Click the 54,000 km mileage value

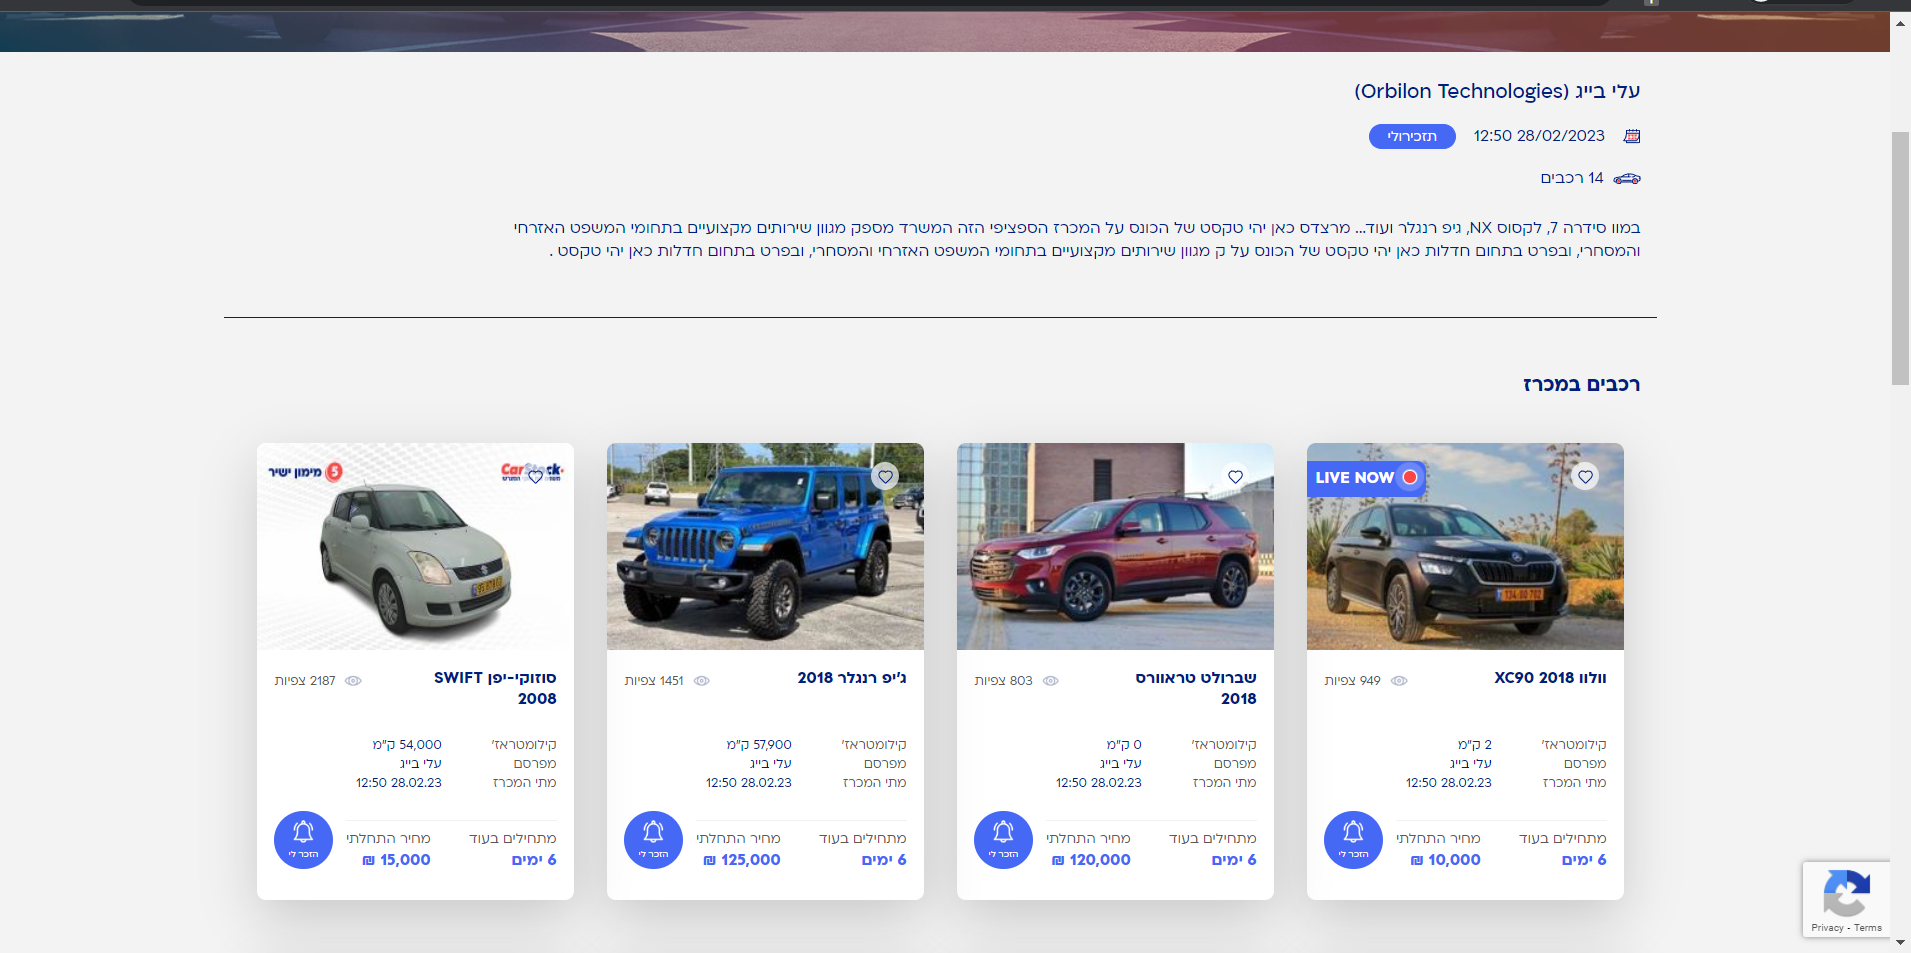point(407,745)
